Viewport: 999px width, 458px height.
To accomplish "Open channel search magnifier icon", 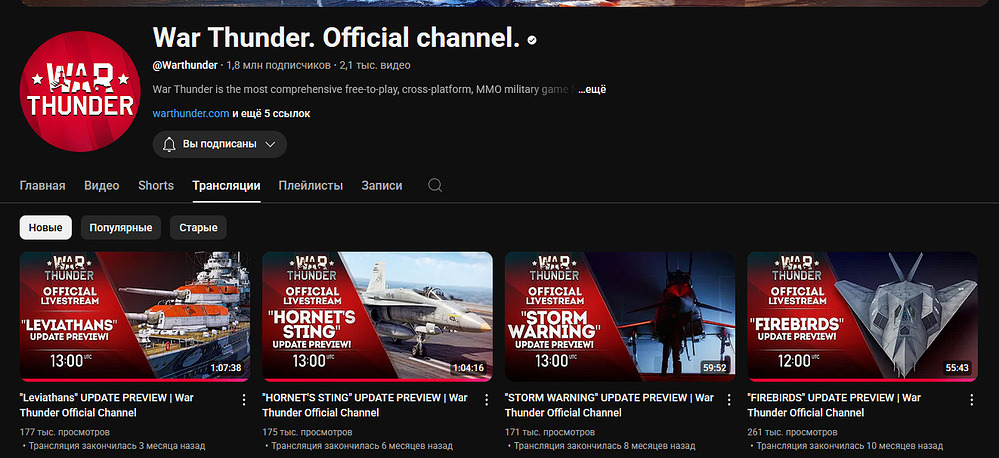I will pyautogui.click(x=435, y=185).
